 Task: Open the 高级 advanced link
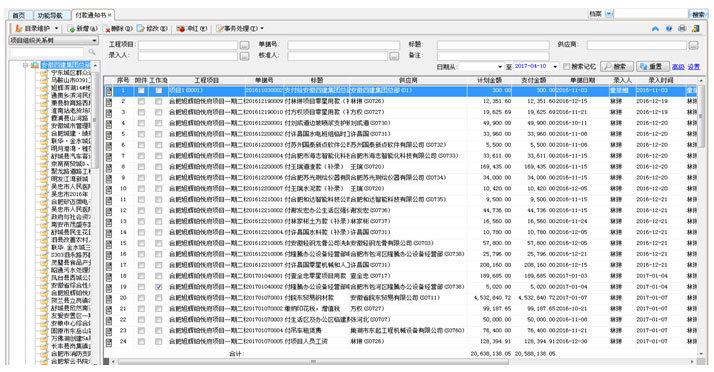point(678,67)
